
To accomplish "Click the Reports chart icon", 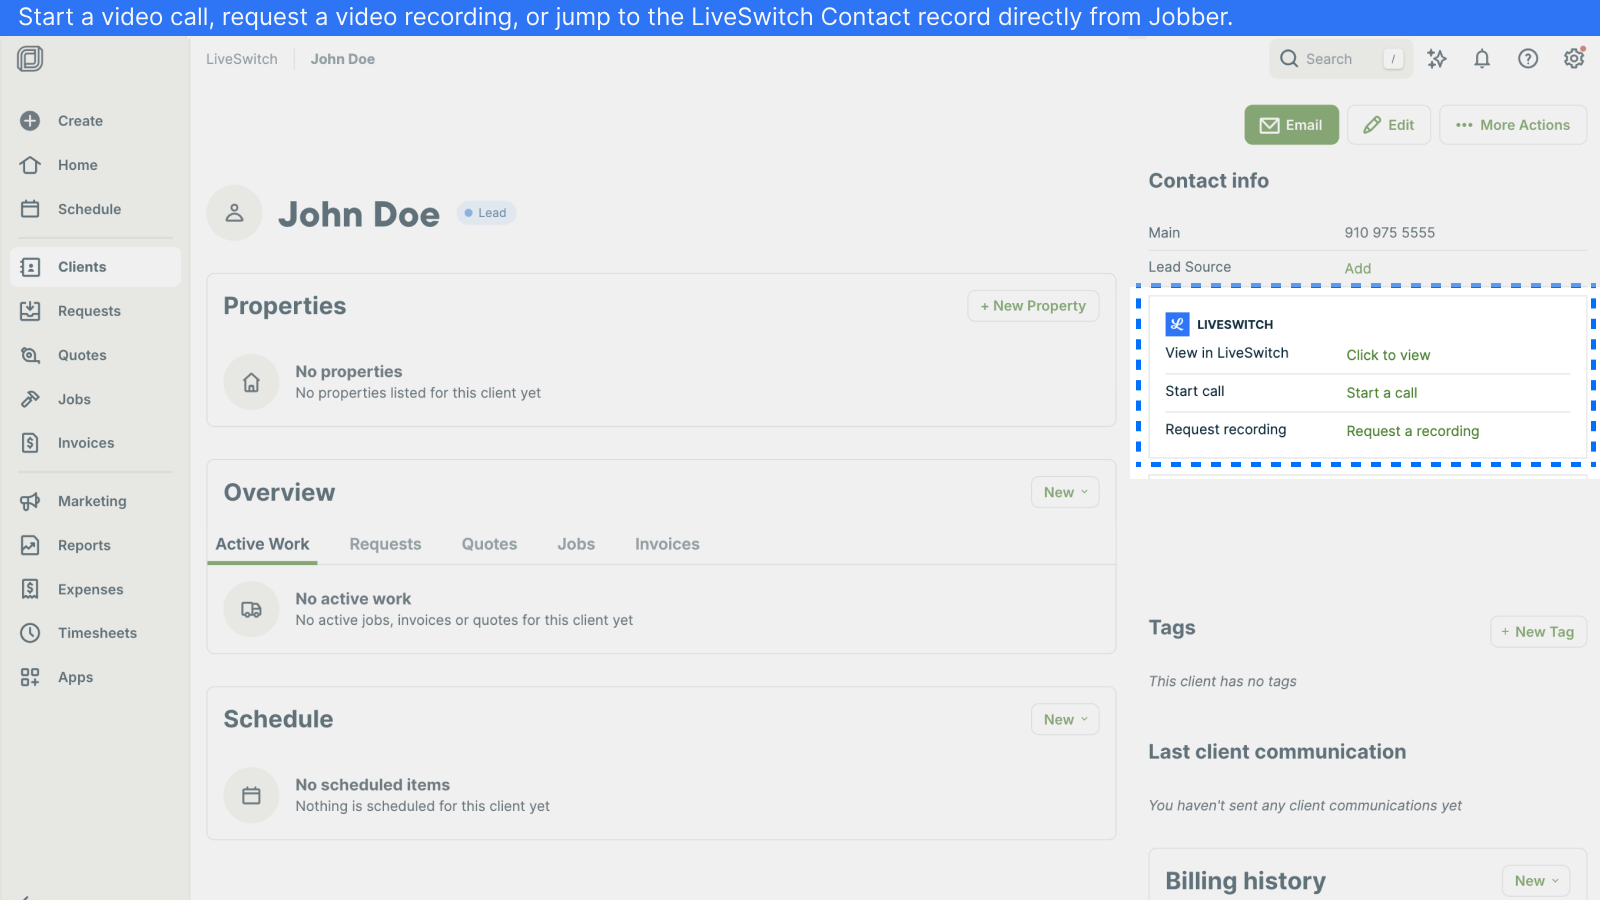I will coord(30,545).
